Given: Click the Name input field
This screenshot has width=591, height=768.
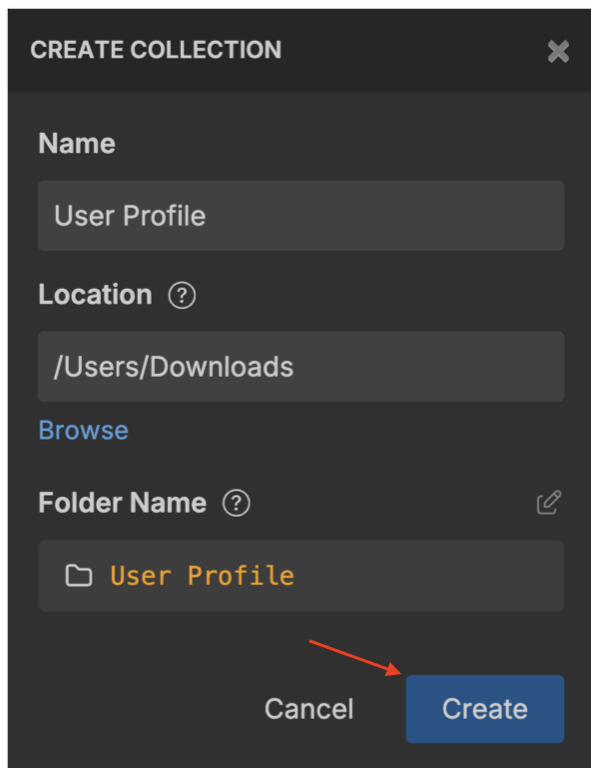Looking at the screenshot, I should [x=301, y=216].
